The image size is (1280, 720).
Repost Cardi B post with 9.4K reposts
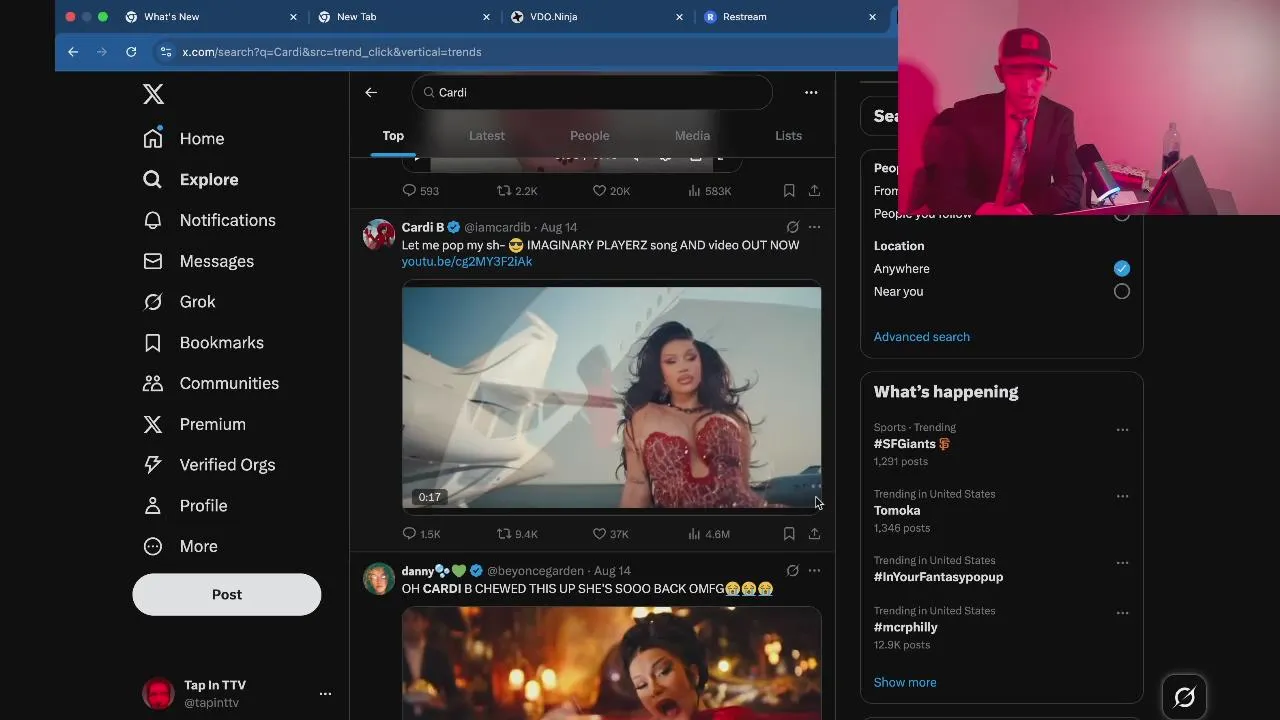(x=517, y=534)
